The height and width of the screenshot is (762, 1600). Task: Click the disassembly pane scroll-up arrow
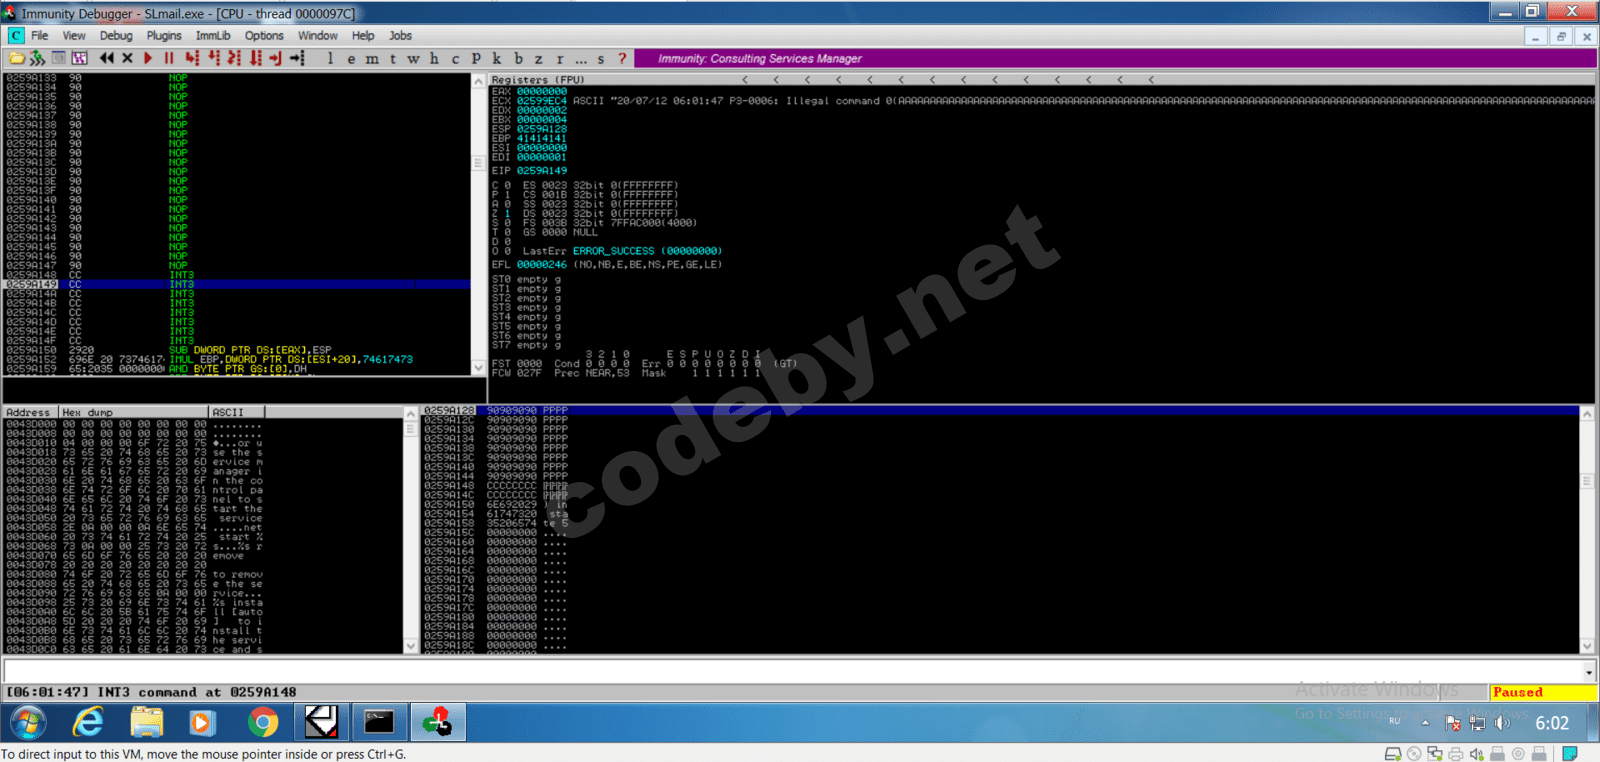(x=478, y=81)
